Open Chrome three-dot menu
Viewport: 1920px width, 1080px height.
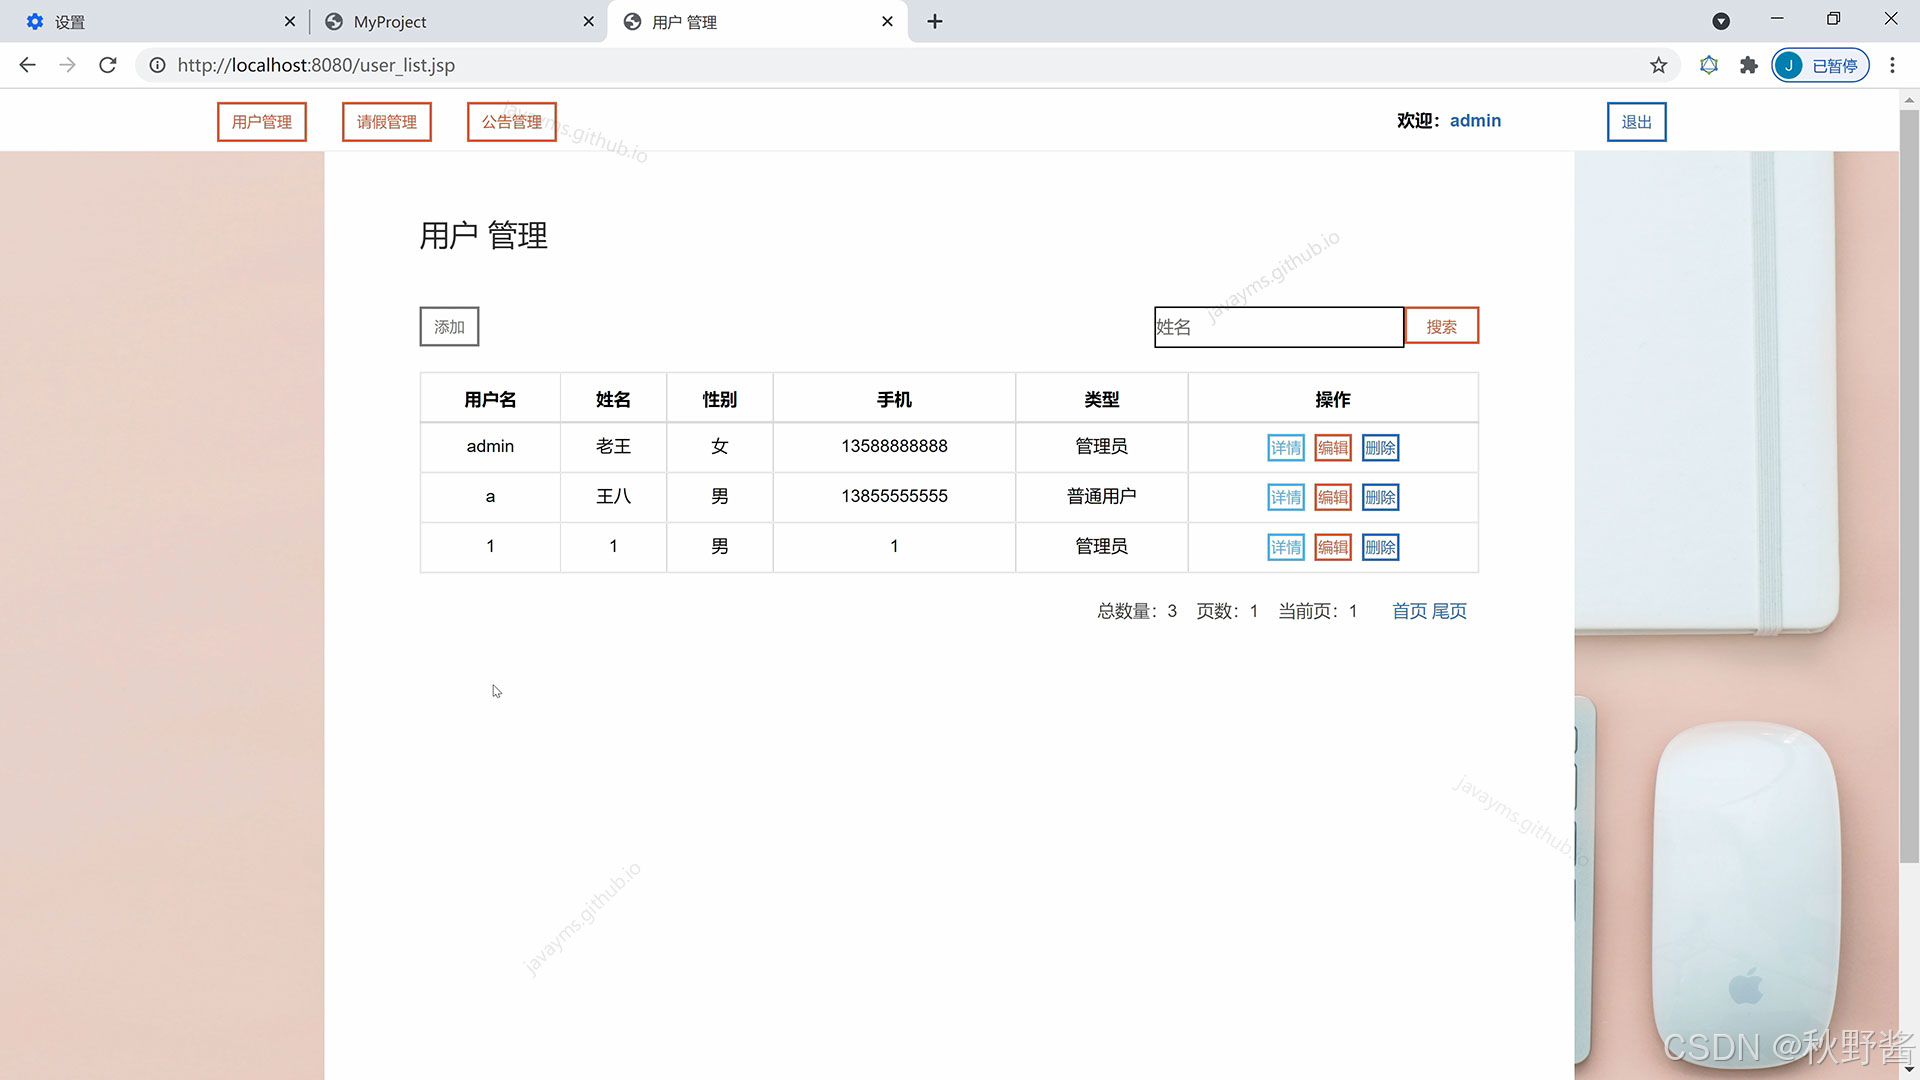tap(1892, 65)
